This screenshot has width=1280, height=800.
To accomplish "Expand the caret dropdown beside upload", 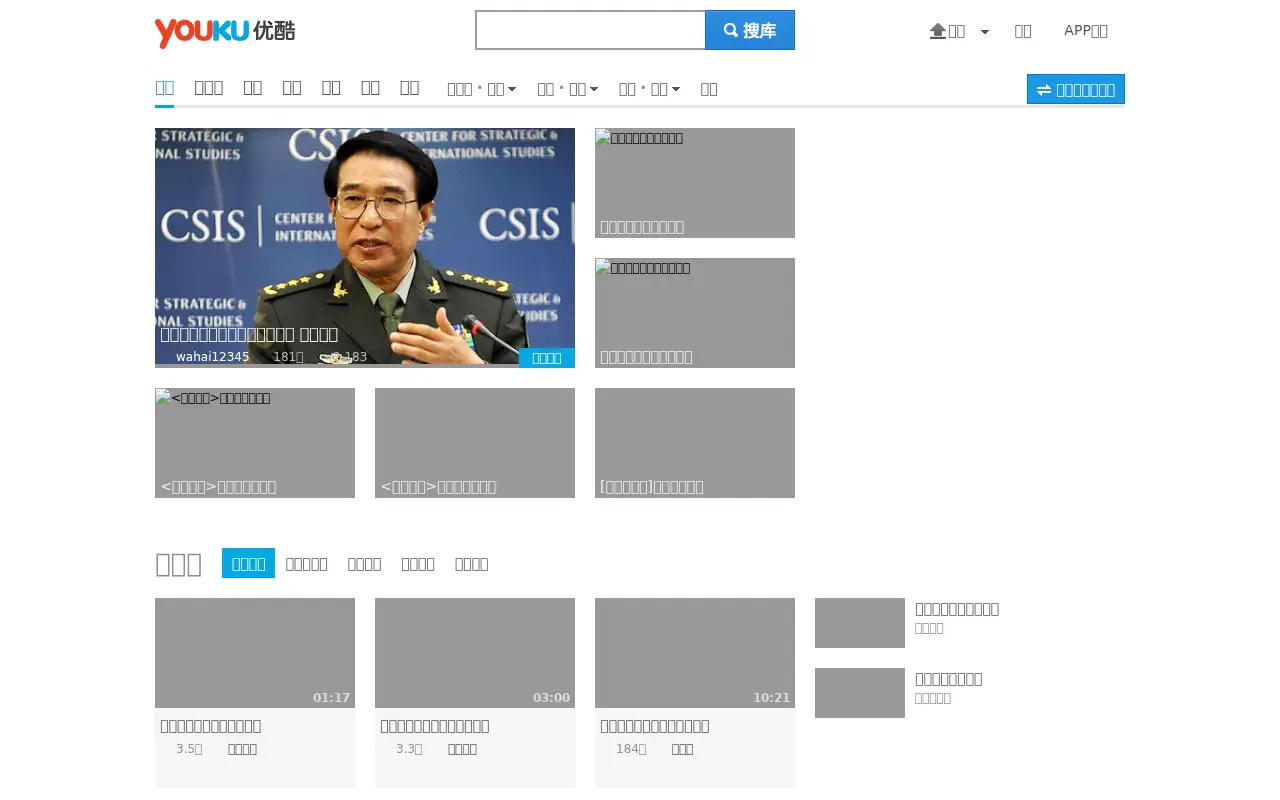I will click(x=985, y=31).
